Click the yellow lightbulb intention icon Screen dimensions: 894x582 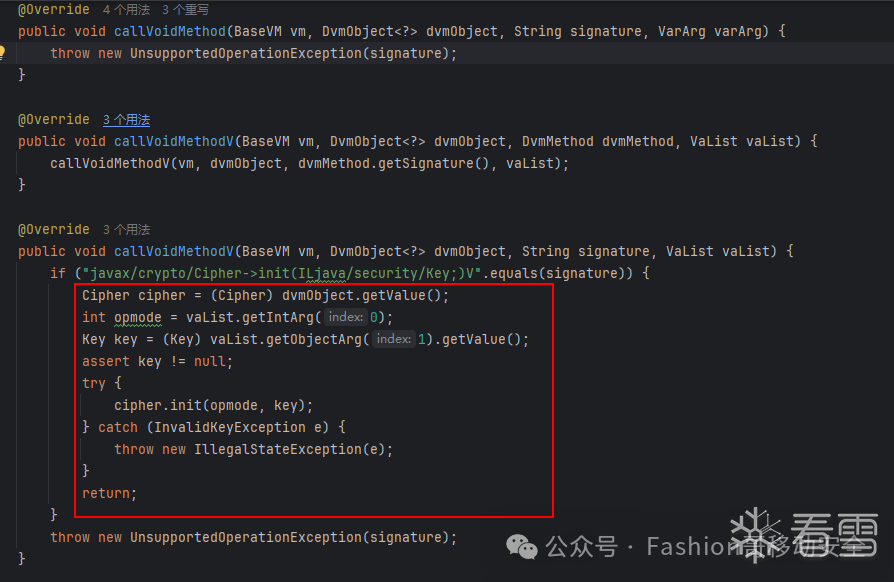click(2, 52)
